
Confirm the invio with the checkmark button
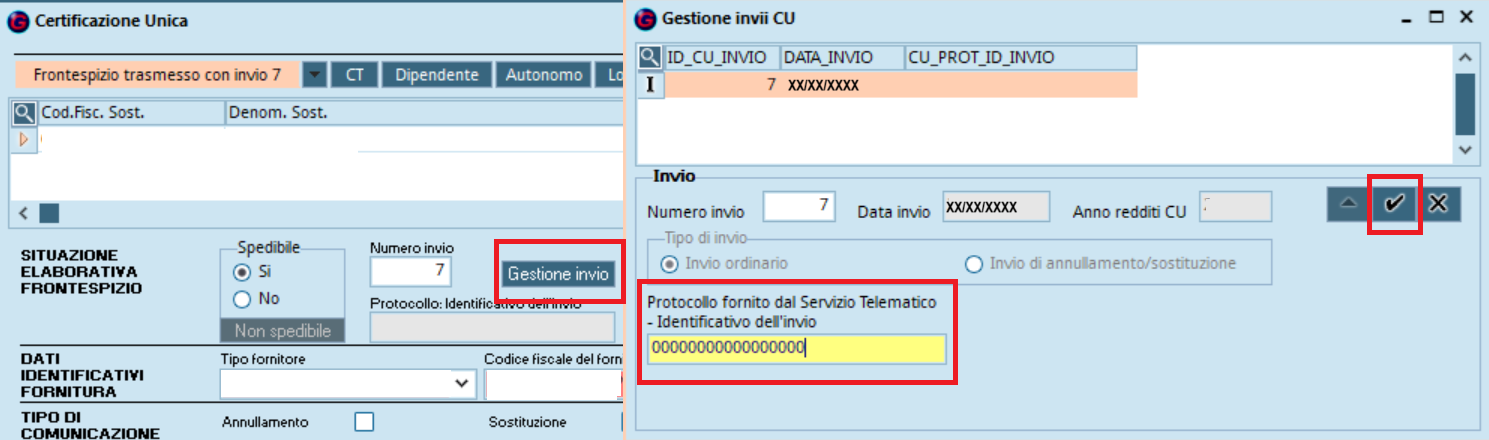click(1394, 203)
